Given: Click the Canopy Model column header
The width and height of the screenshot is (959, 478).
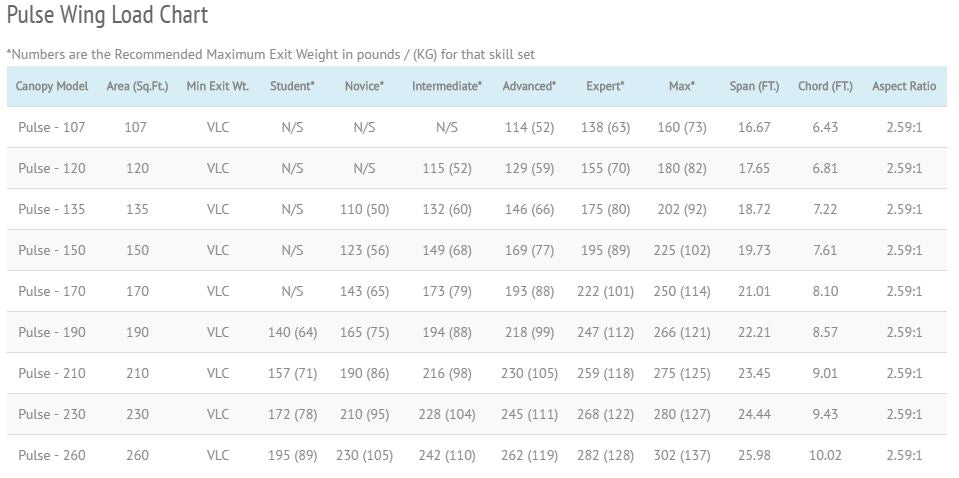Looking at the screenshot, I should pyautogui.click(x=52, y=86).
